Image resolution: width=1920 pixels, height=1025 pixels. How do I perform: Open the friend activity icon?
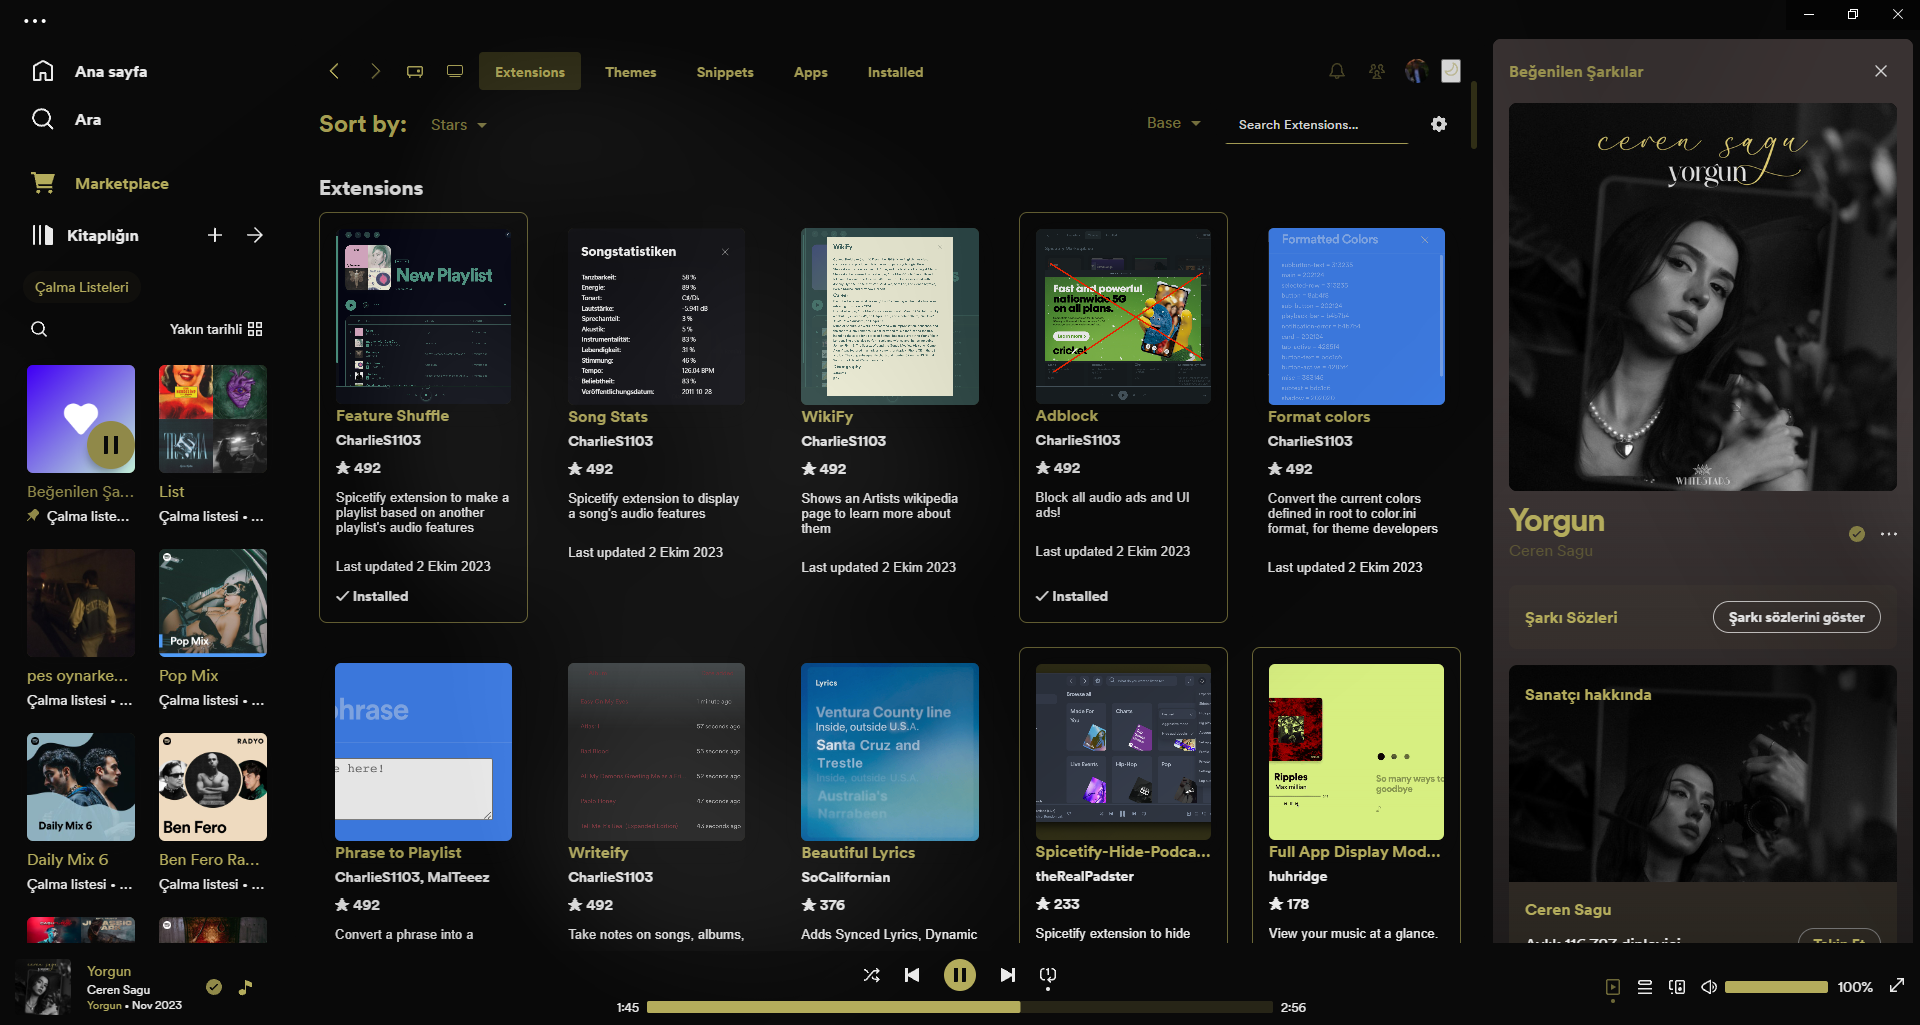click(1377, 71)
